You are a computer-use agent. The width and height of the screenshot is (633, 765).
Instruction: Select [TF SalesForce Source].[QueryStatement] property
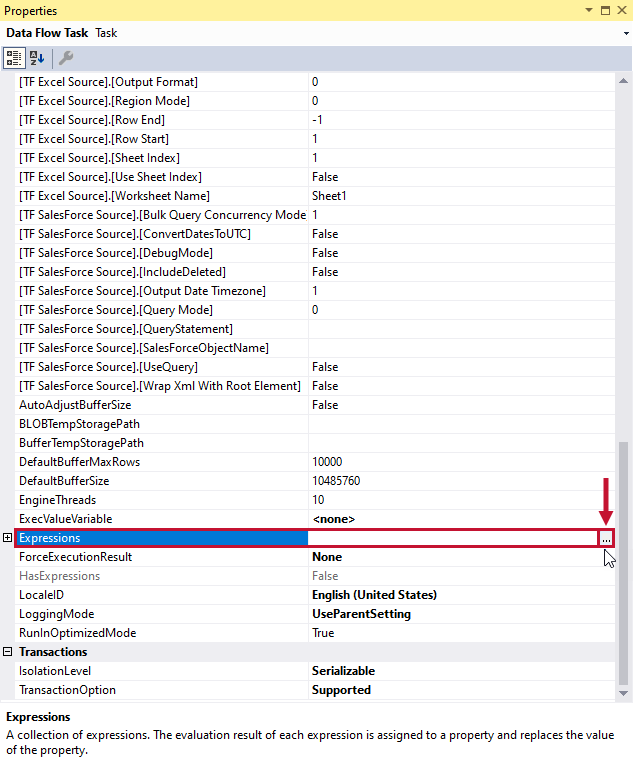[125, 329]
